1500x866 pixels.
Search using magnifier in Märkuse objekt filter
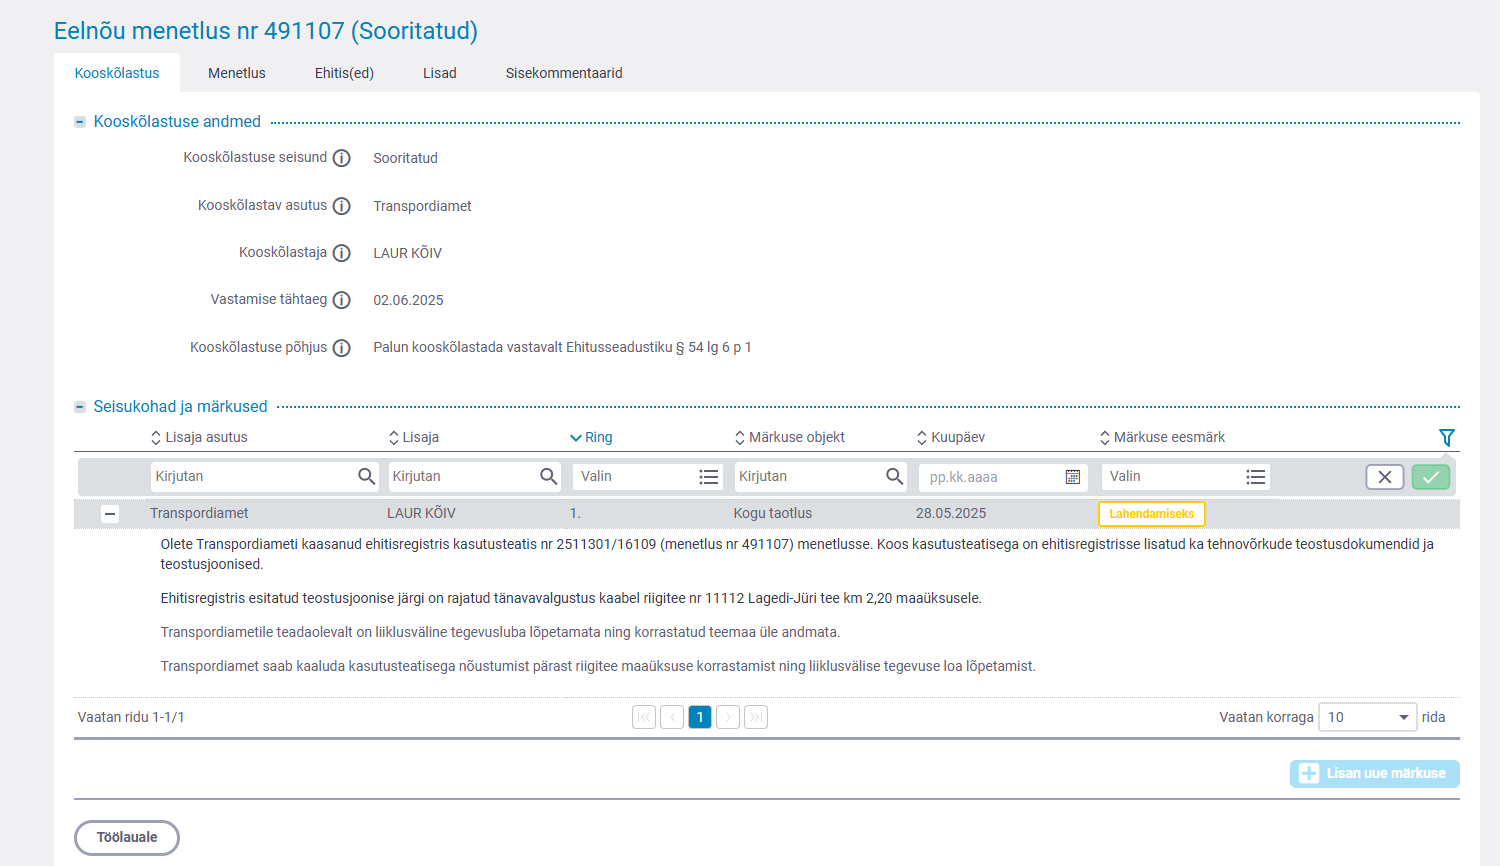[x=895, y=477]
